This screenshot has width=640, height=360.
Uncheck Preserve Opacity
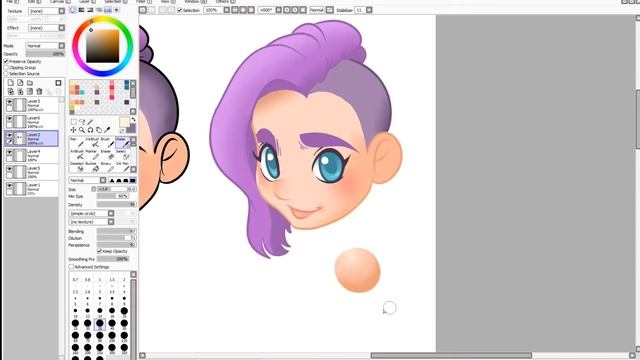pyautogui.click(x=6, y=61)
